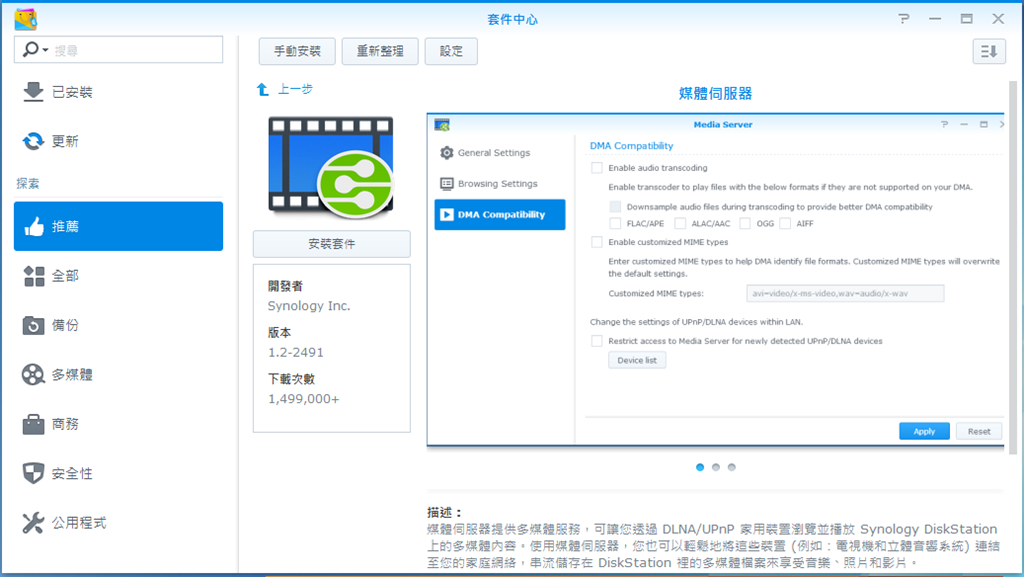Image resolution: width=1024 pixels, height=577 pixels.
Task: Click the 安全性 shield icon
Action: click(33, 473)
